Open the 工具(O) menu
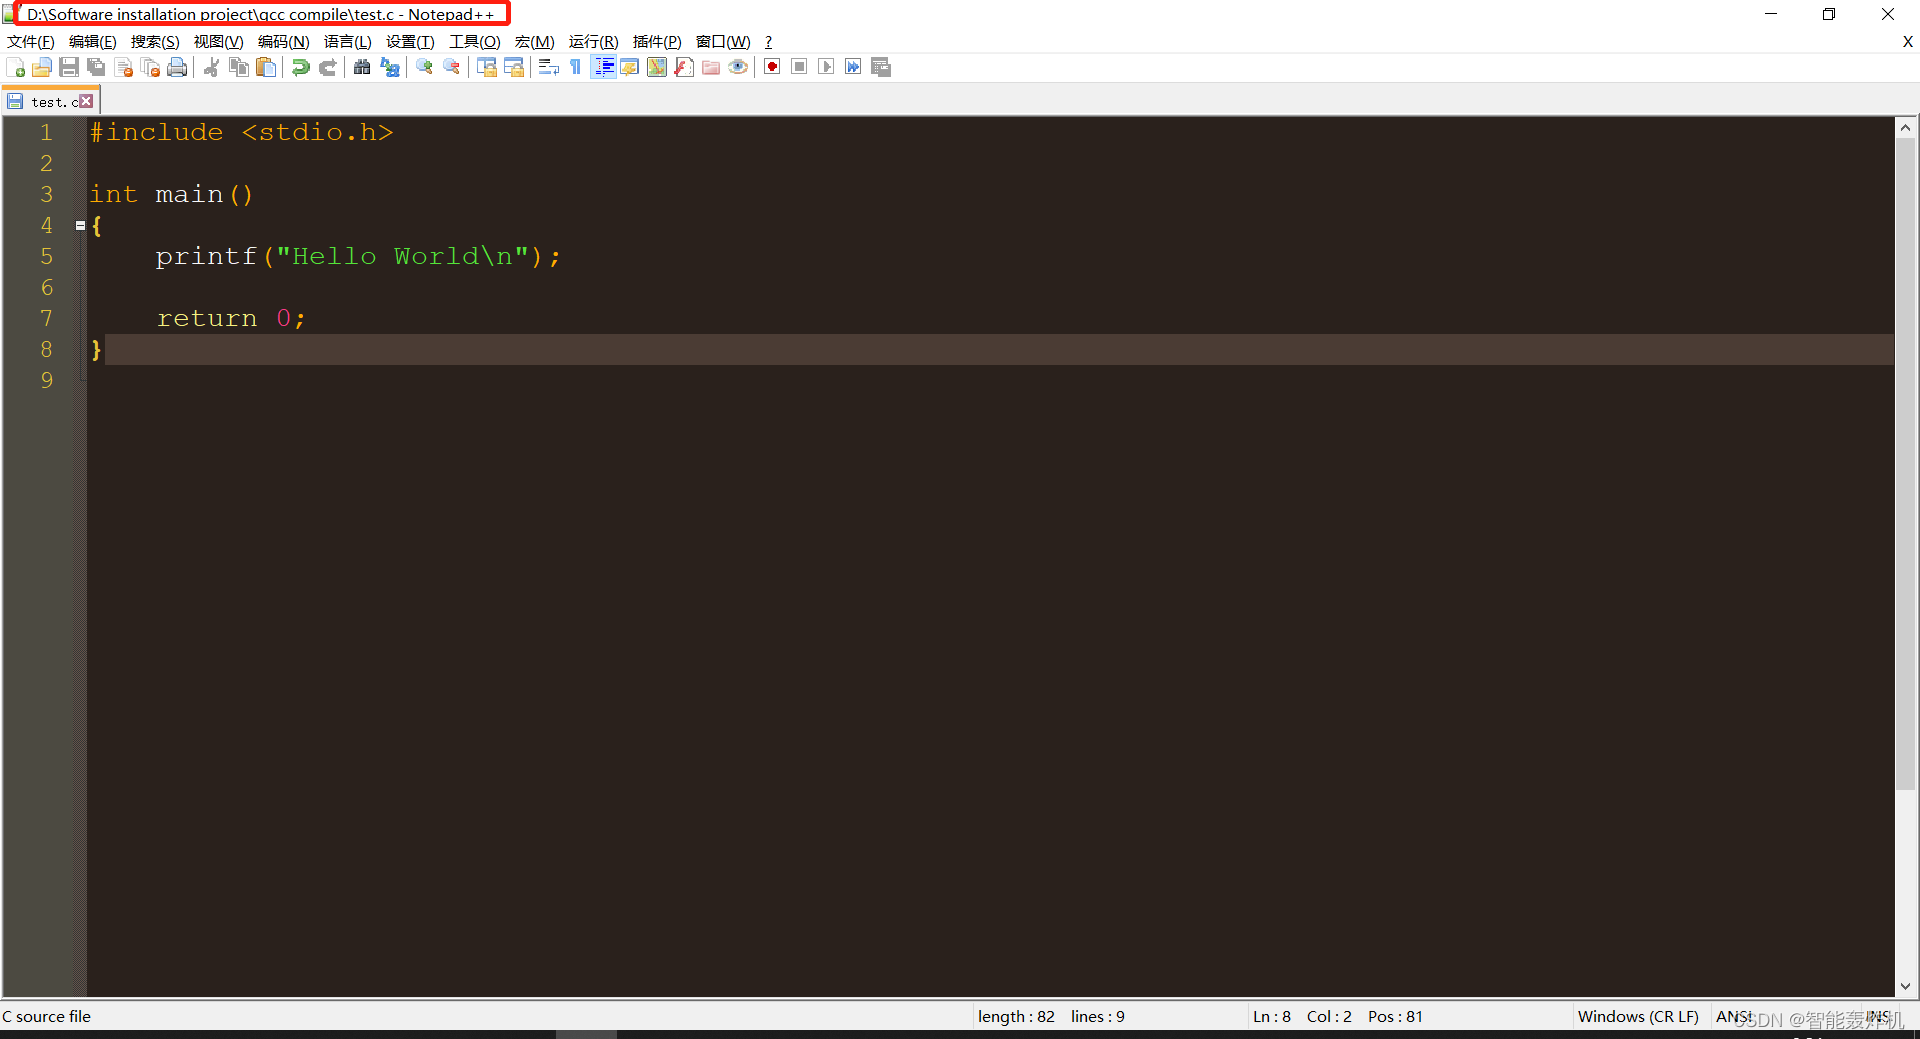Screen dimensions: 1920x1039 coord(474,41)
